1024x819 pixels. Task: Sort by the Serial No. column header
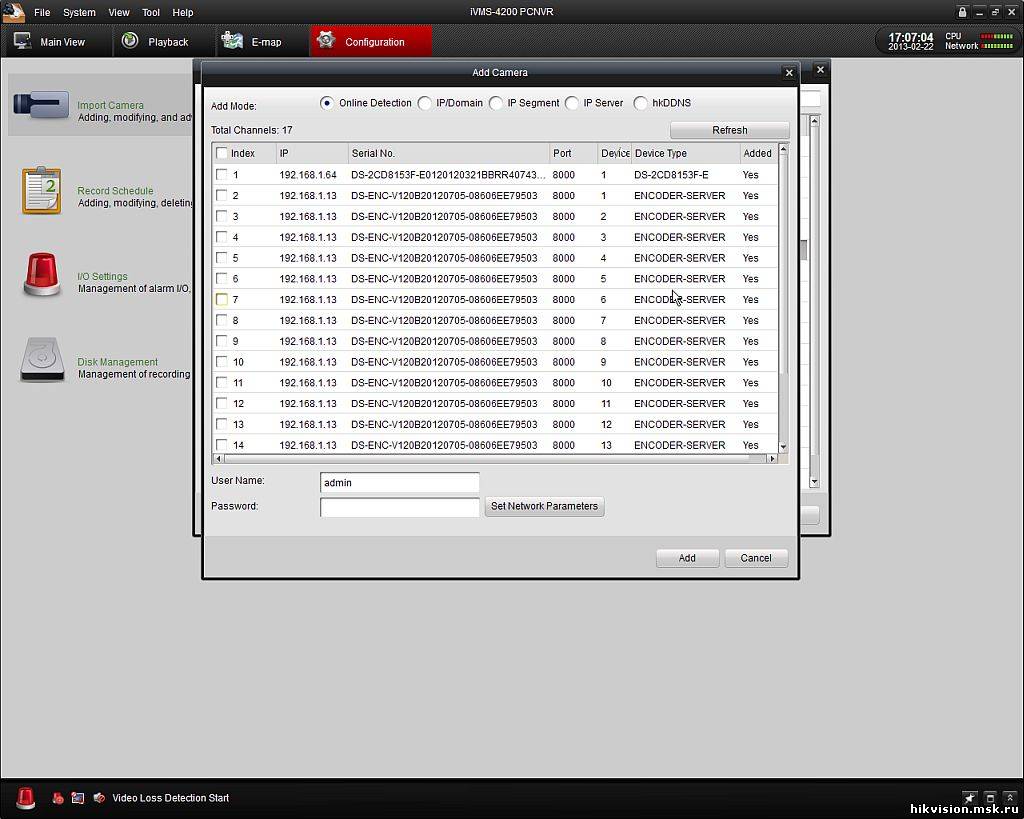449,153
